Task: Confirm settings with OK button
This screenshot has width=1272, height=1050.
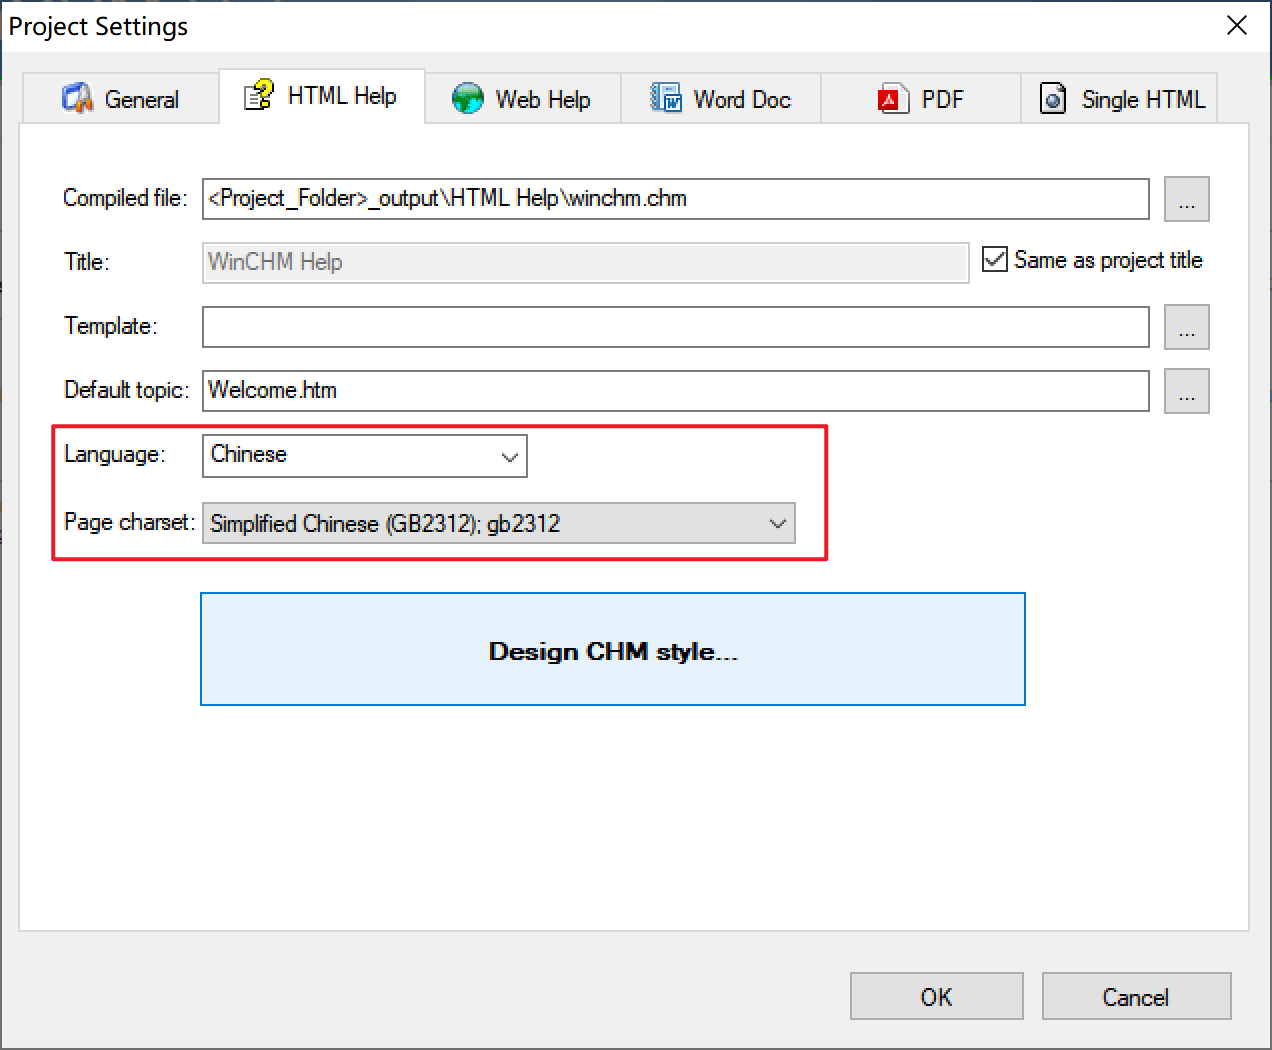Action: 936,997
